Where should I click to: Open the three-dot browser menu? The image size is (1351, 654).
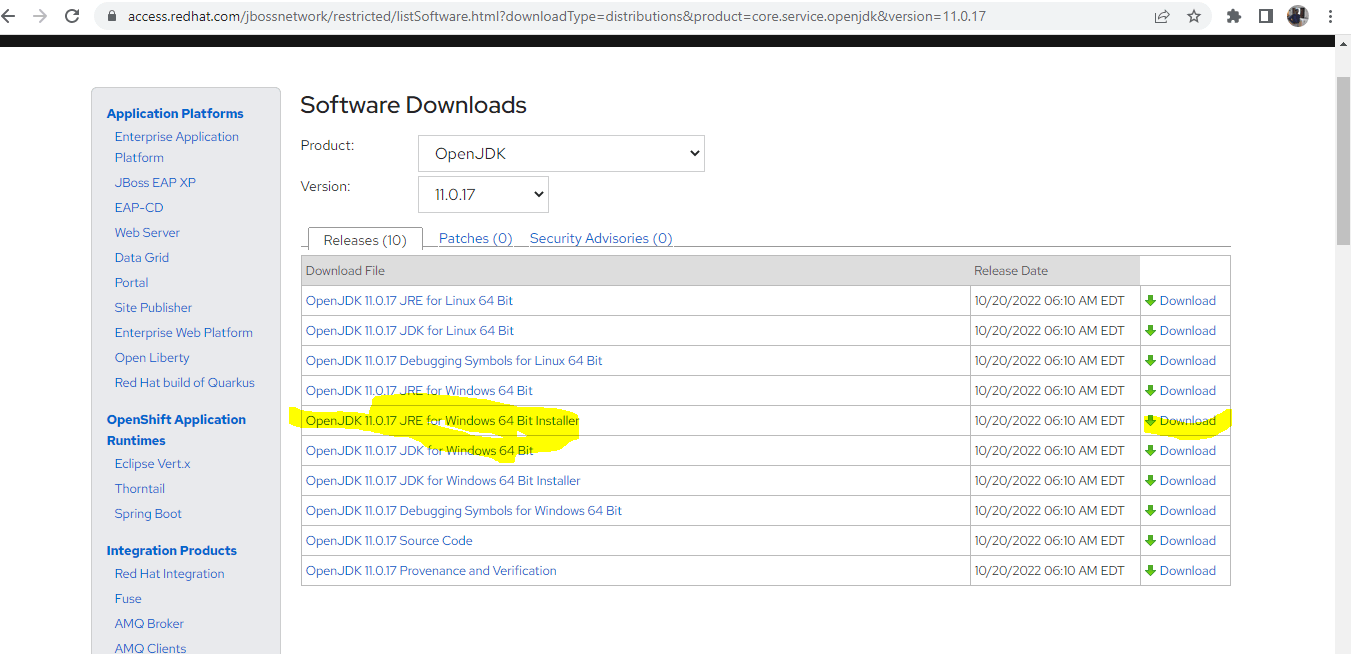click(x=1333, y=16)
